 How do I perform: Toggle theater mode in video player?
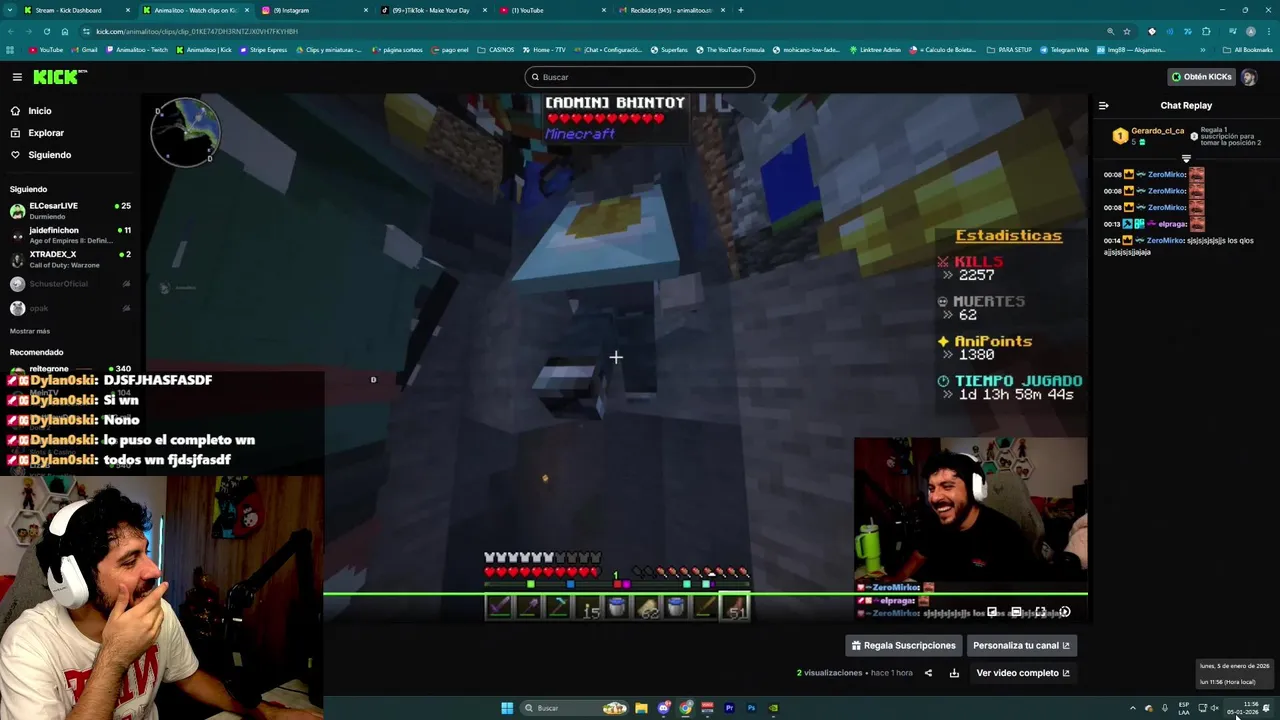coord(1016,612)
